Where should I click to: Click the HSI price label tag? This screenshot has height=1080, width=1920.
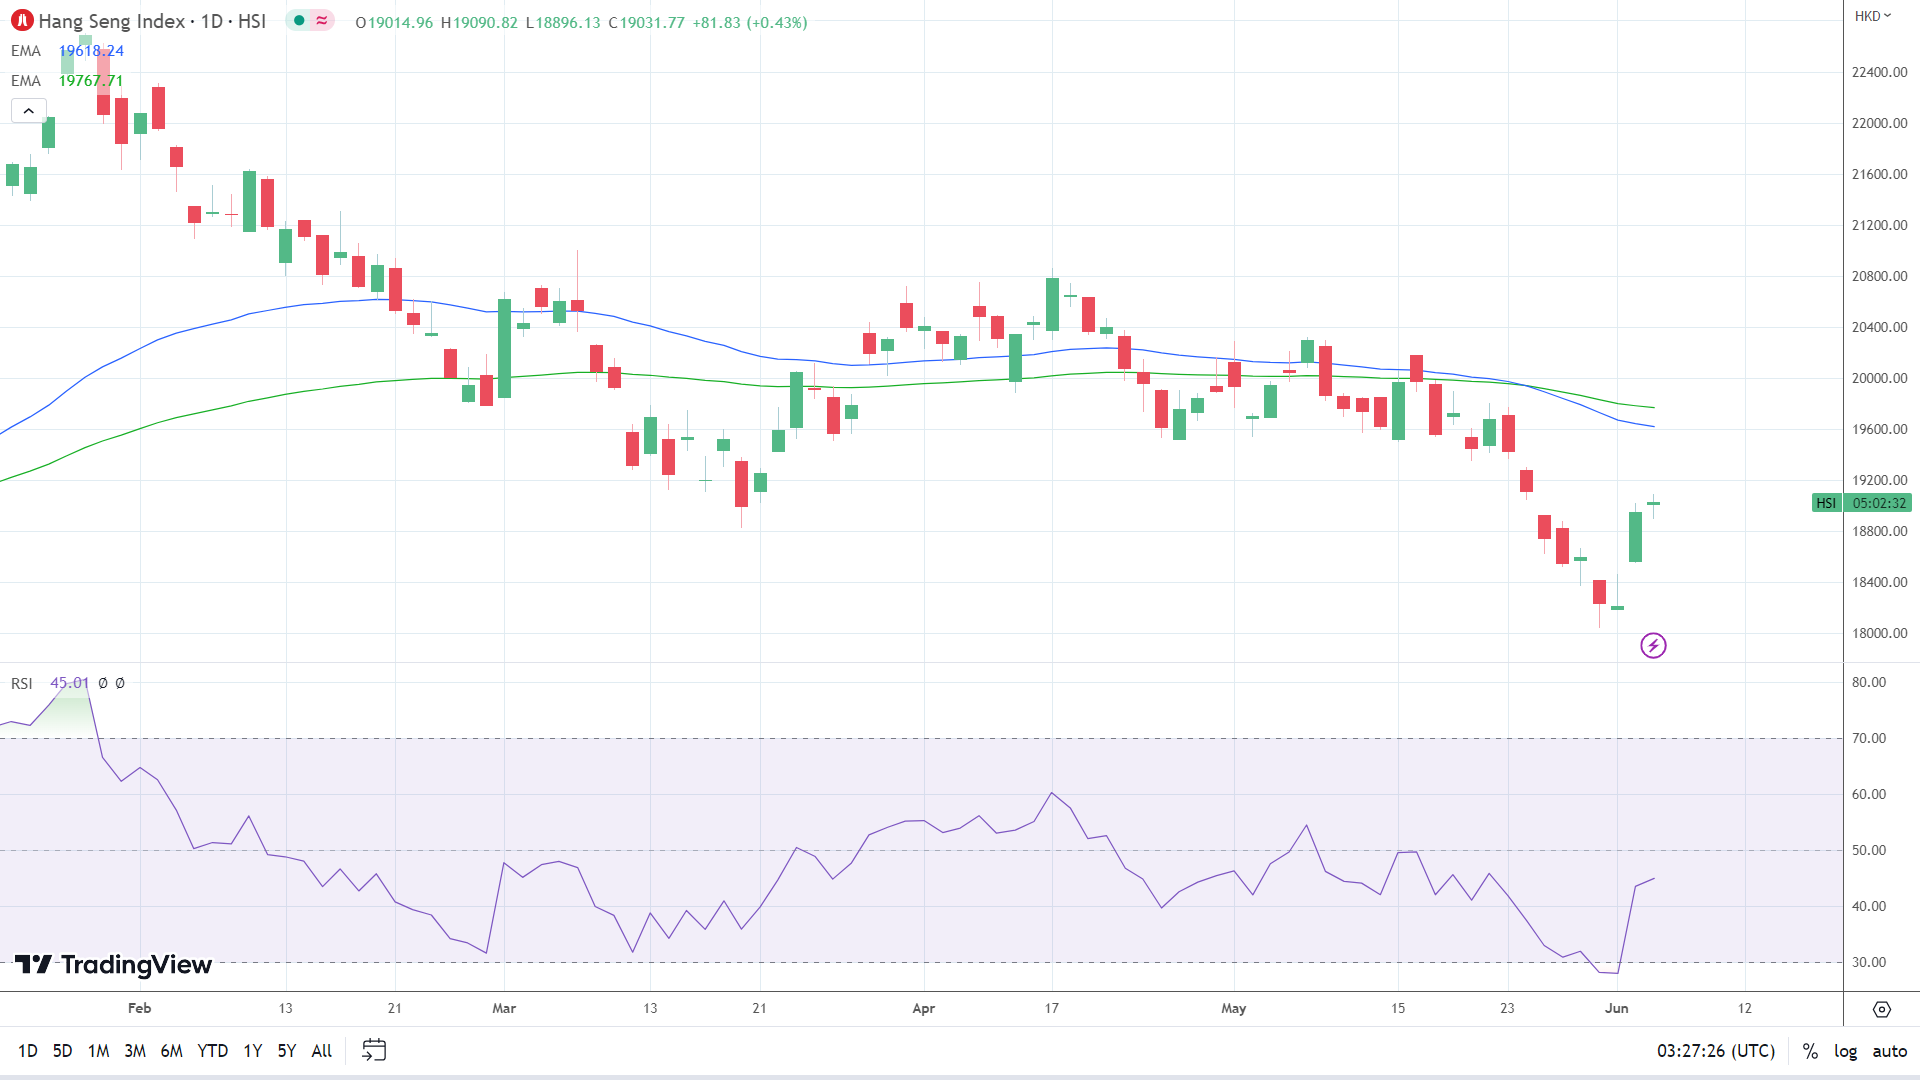(x=1826, y=503)
